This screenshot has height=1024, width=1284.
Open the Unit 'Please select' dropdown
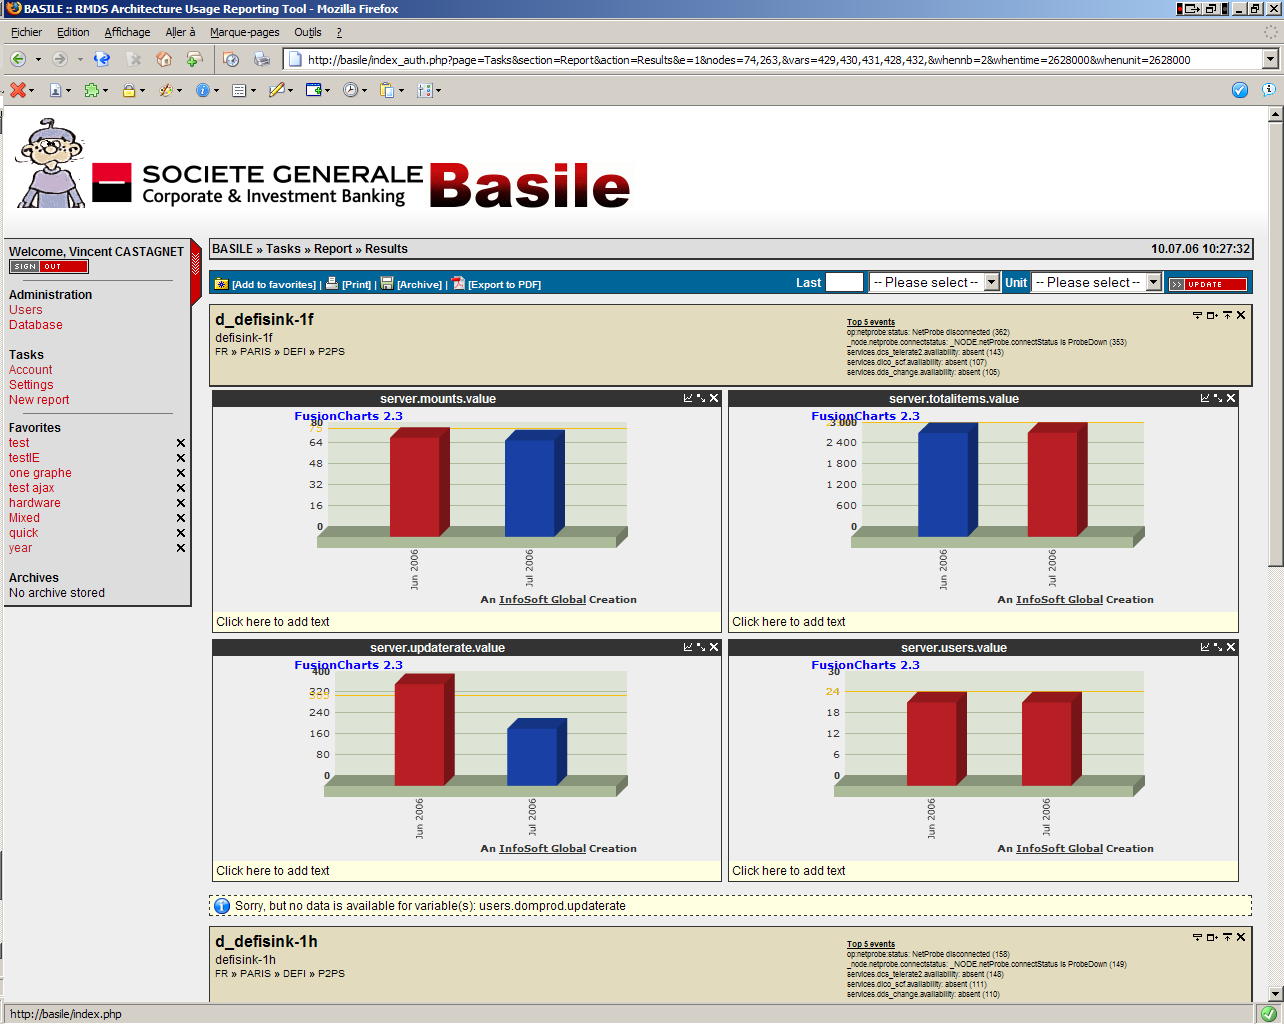tap(1096, 282)
